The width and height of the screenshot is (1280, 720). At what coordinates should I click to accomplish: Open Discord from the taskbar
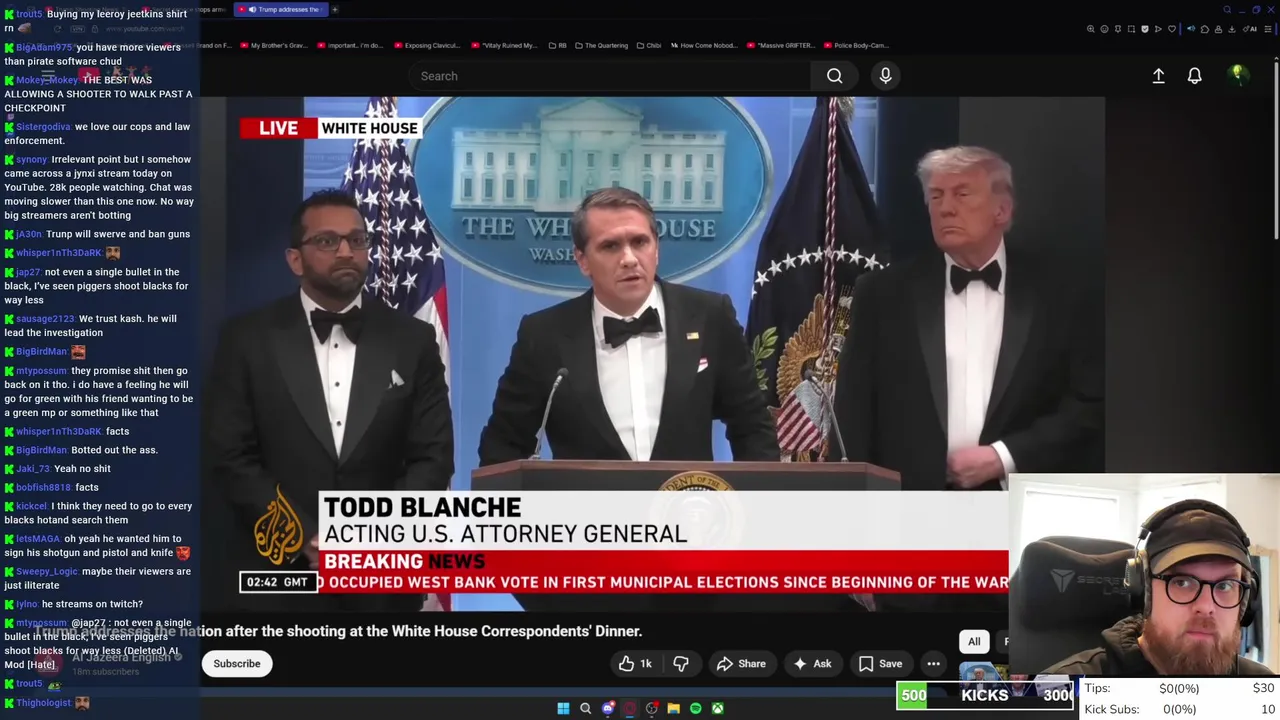[608, 708]
